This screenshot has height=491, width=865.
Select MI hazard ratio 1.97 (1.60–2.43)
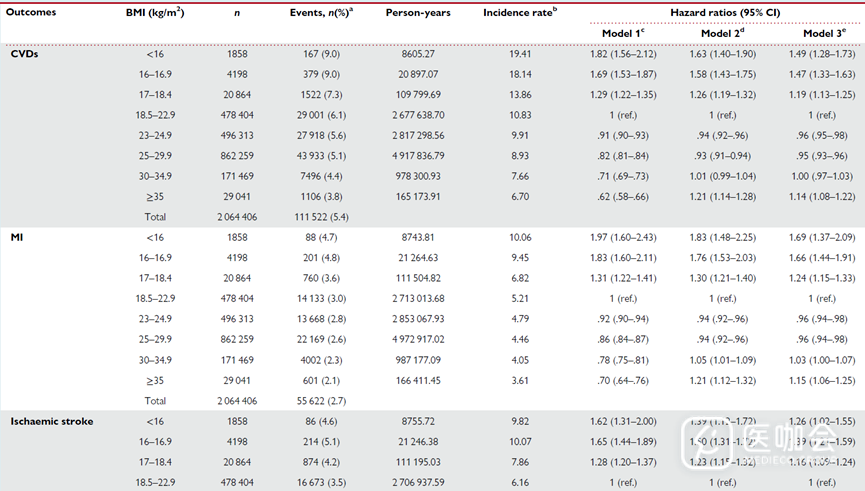[619, 237]
